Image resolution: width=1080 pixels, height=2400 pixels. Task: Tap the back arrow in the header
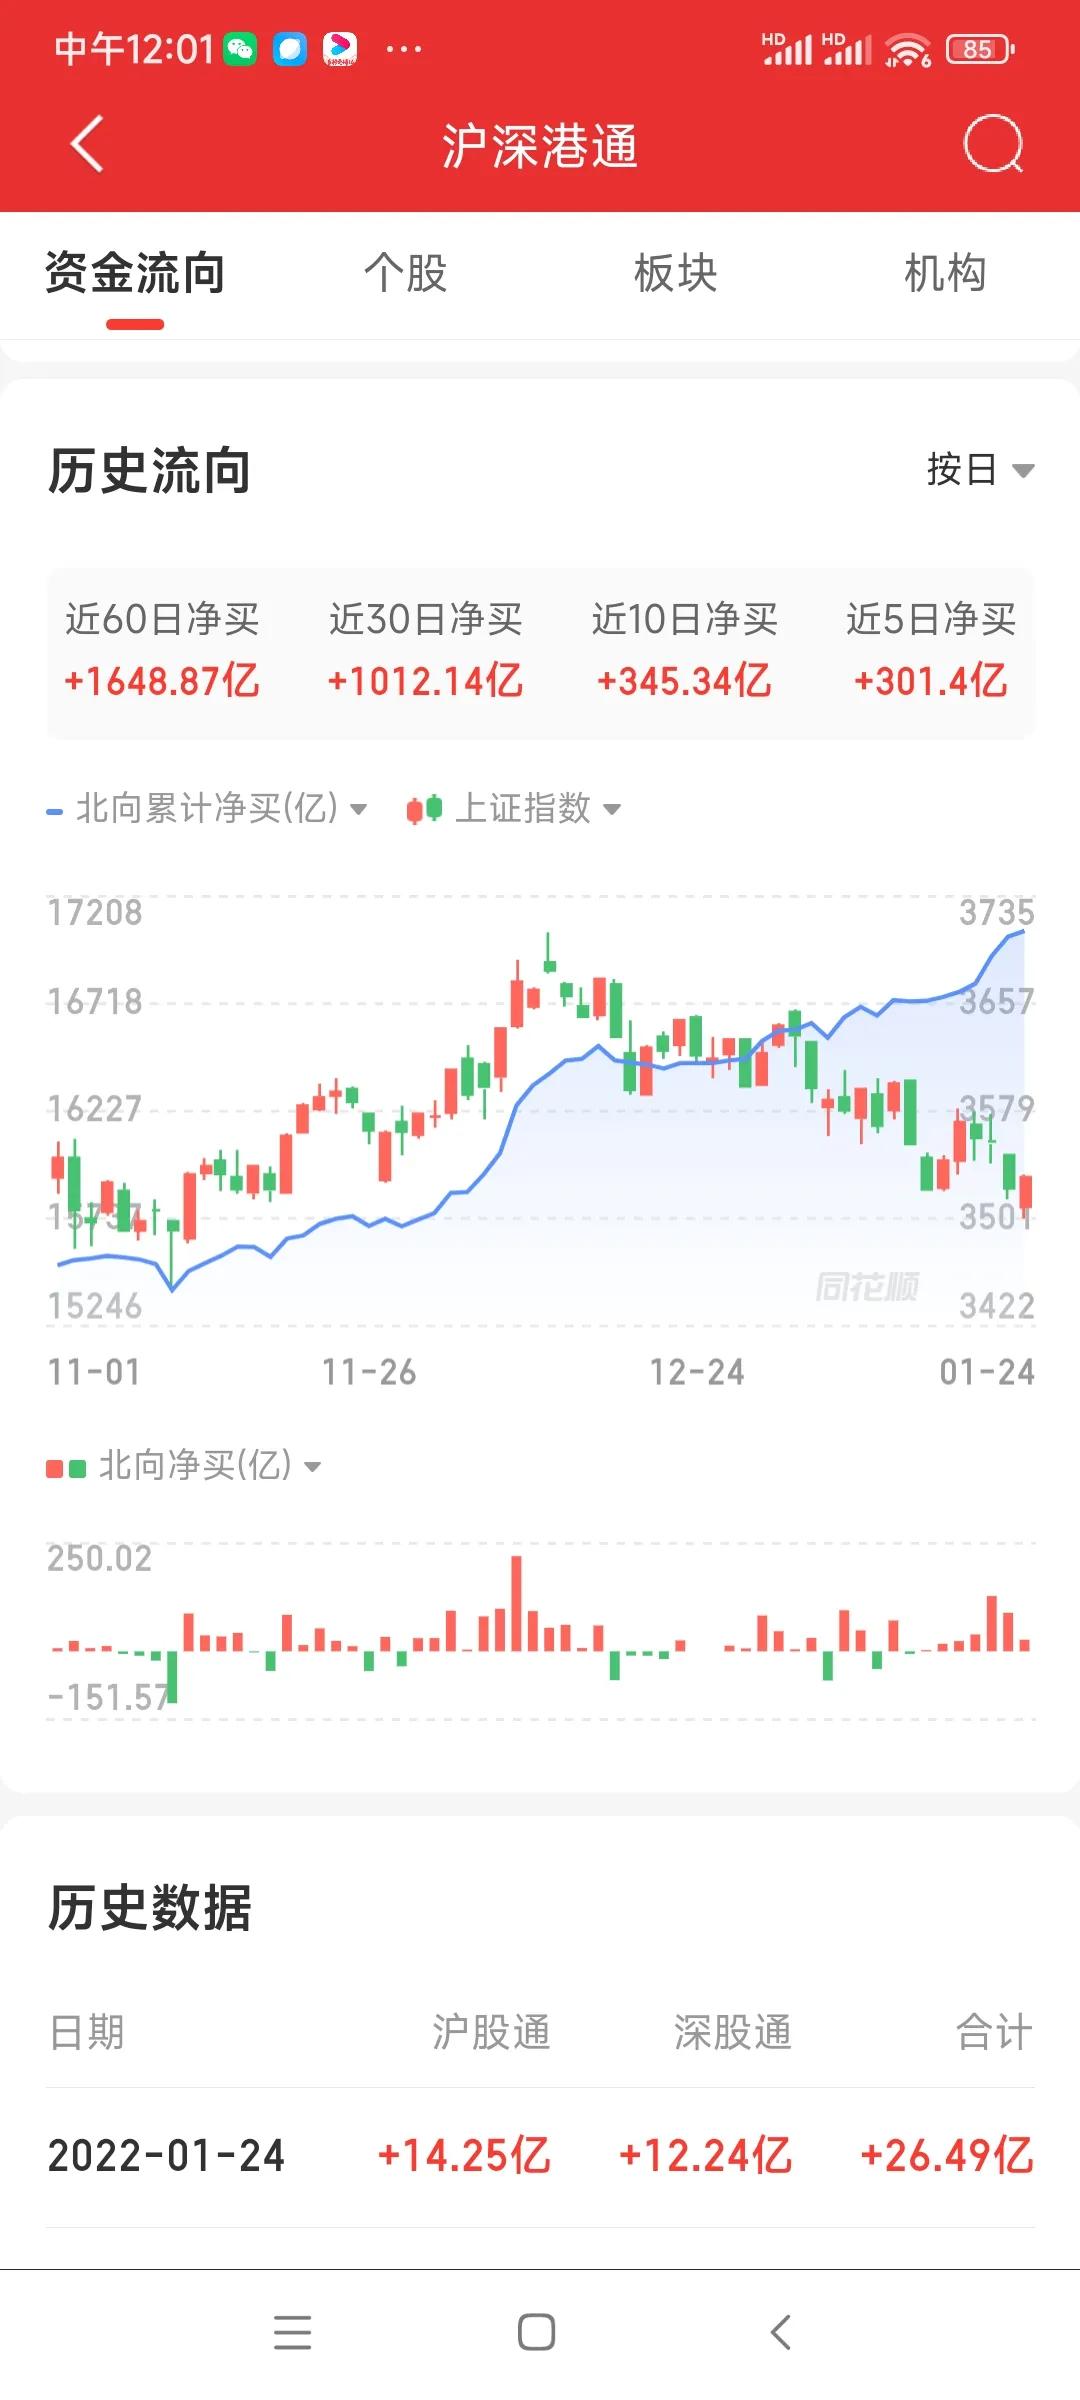88,144
